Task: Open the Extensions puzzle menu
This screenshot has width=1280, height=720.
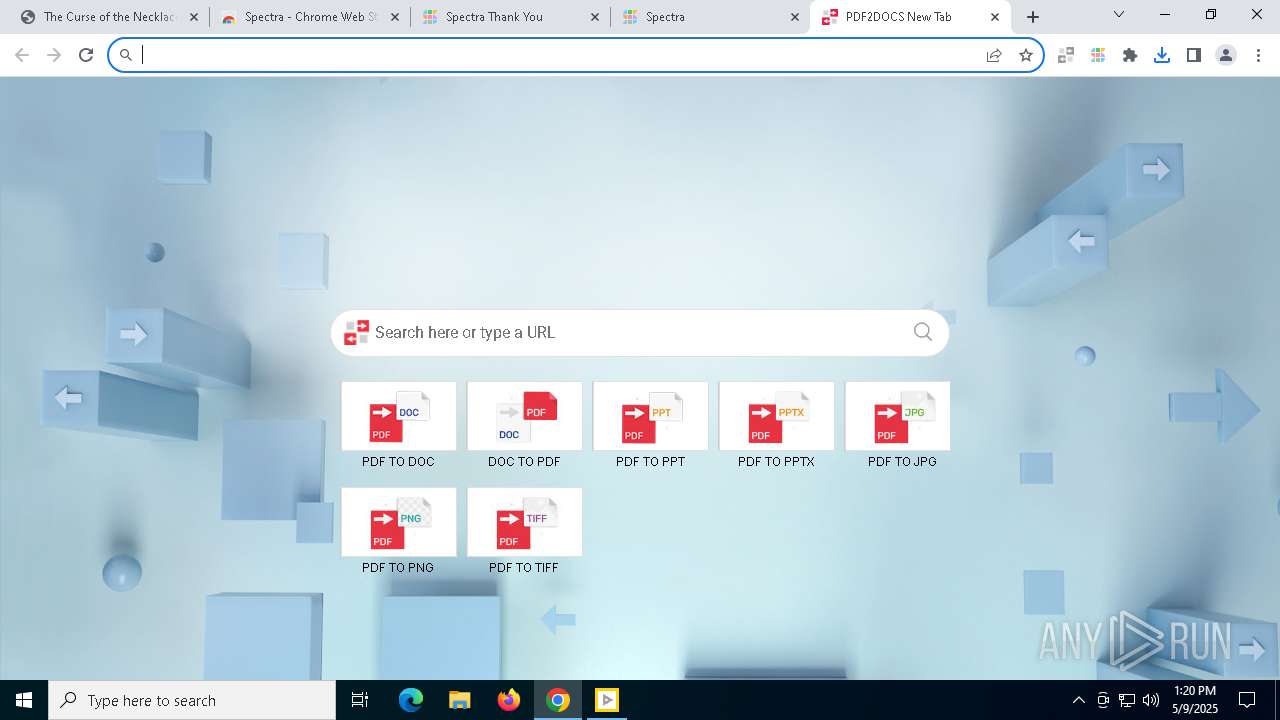Action: pyautogui.click(x=1130, y=55)
